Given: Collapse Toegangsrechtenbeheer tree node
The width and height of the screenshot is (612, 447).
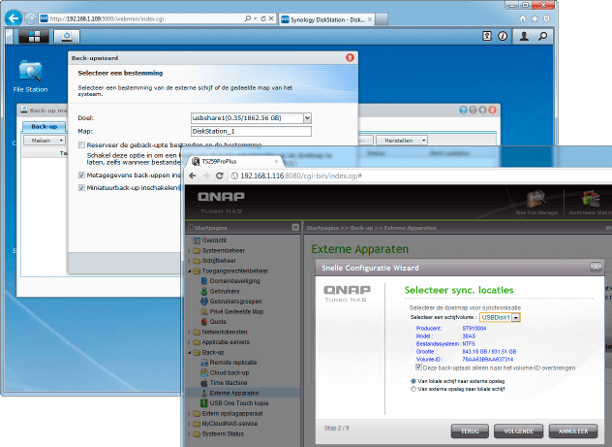Looking at the screenshot, I should 189,271.
